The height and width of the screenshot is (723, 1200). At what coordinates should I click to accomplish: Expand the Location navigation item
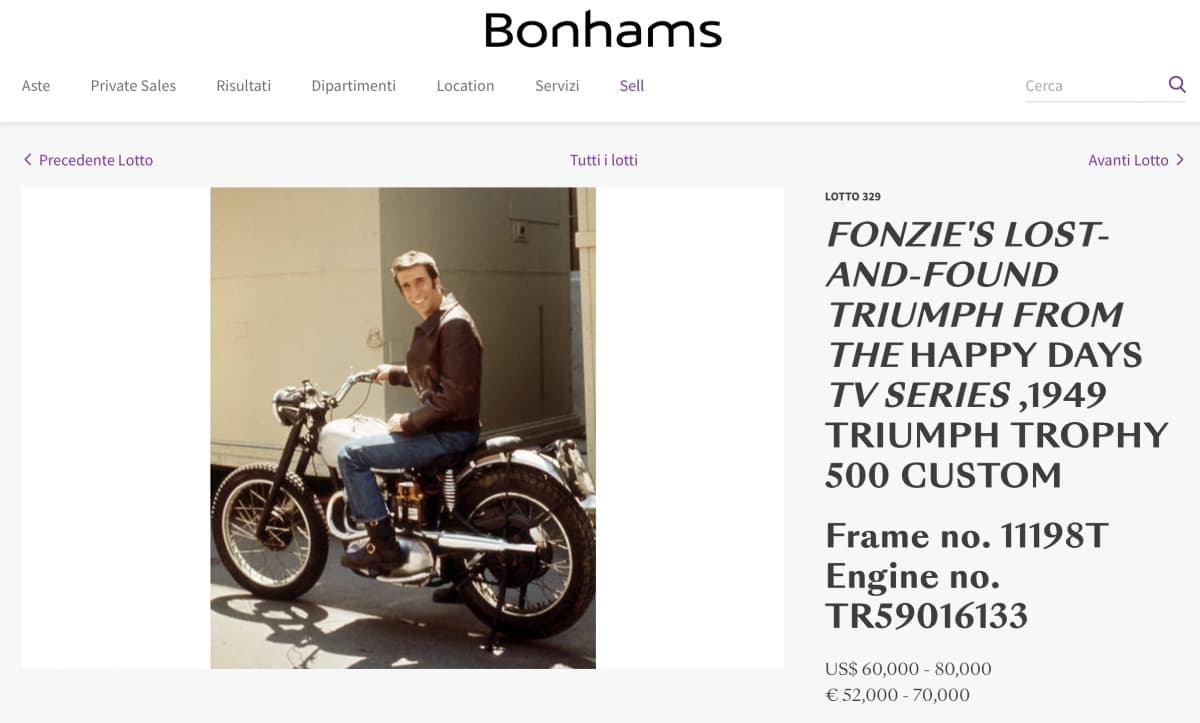[465, 86]
